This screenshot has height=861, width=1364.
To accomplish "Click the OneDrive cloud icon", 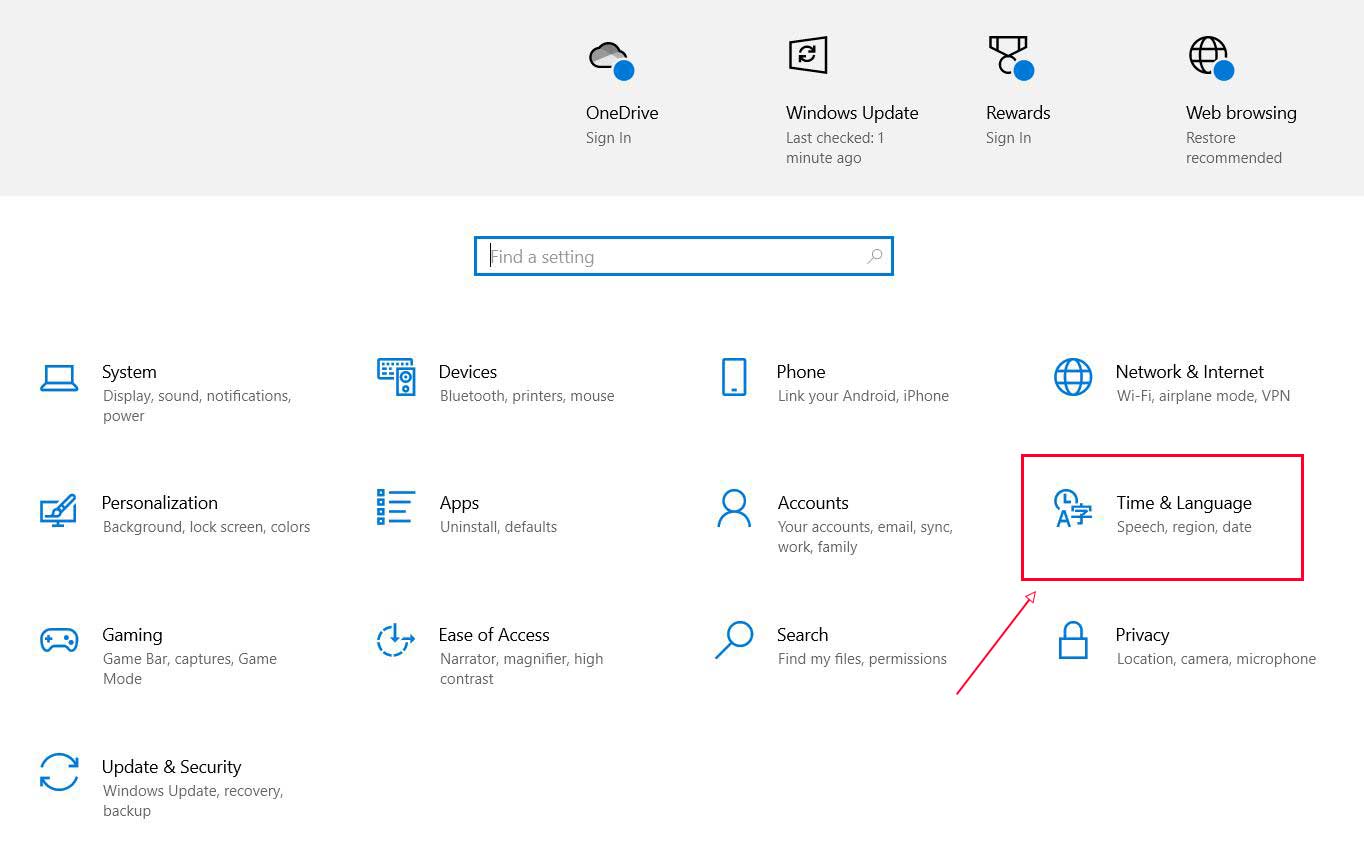I will 611,59.
